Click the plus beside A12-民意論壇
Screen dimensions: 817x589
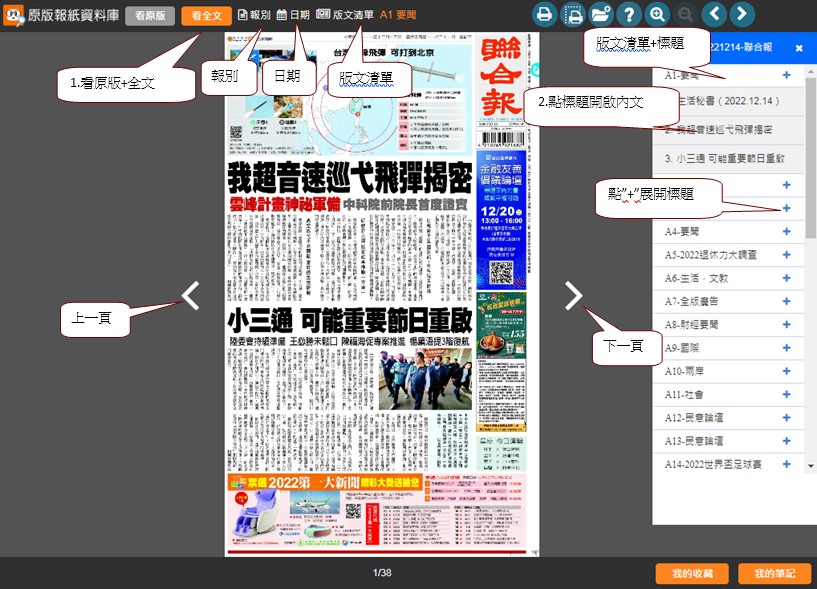tap(786, 418)
